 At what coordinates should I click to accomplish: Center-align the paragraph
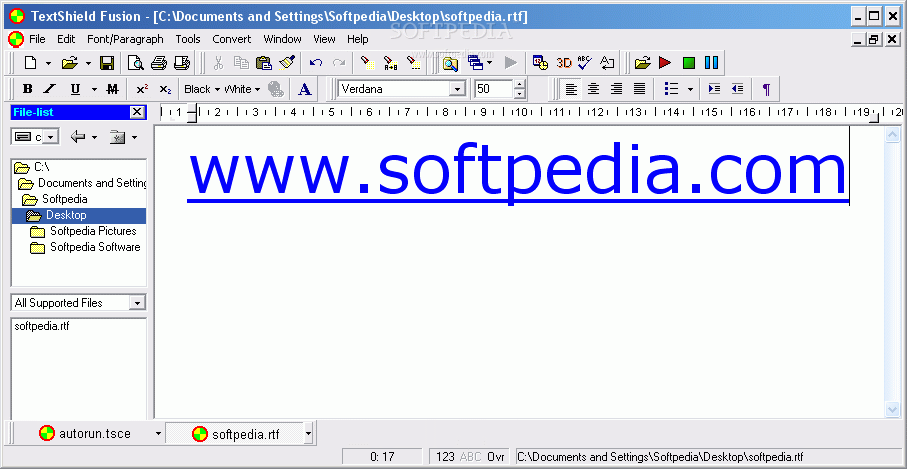coord(593,89)
